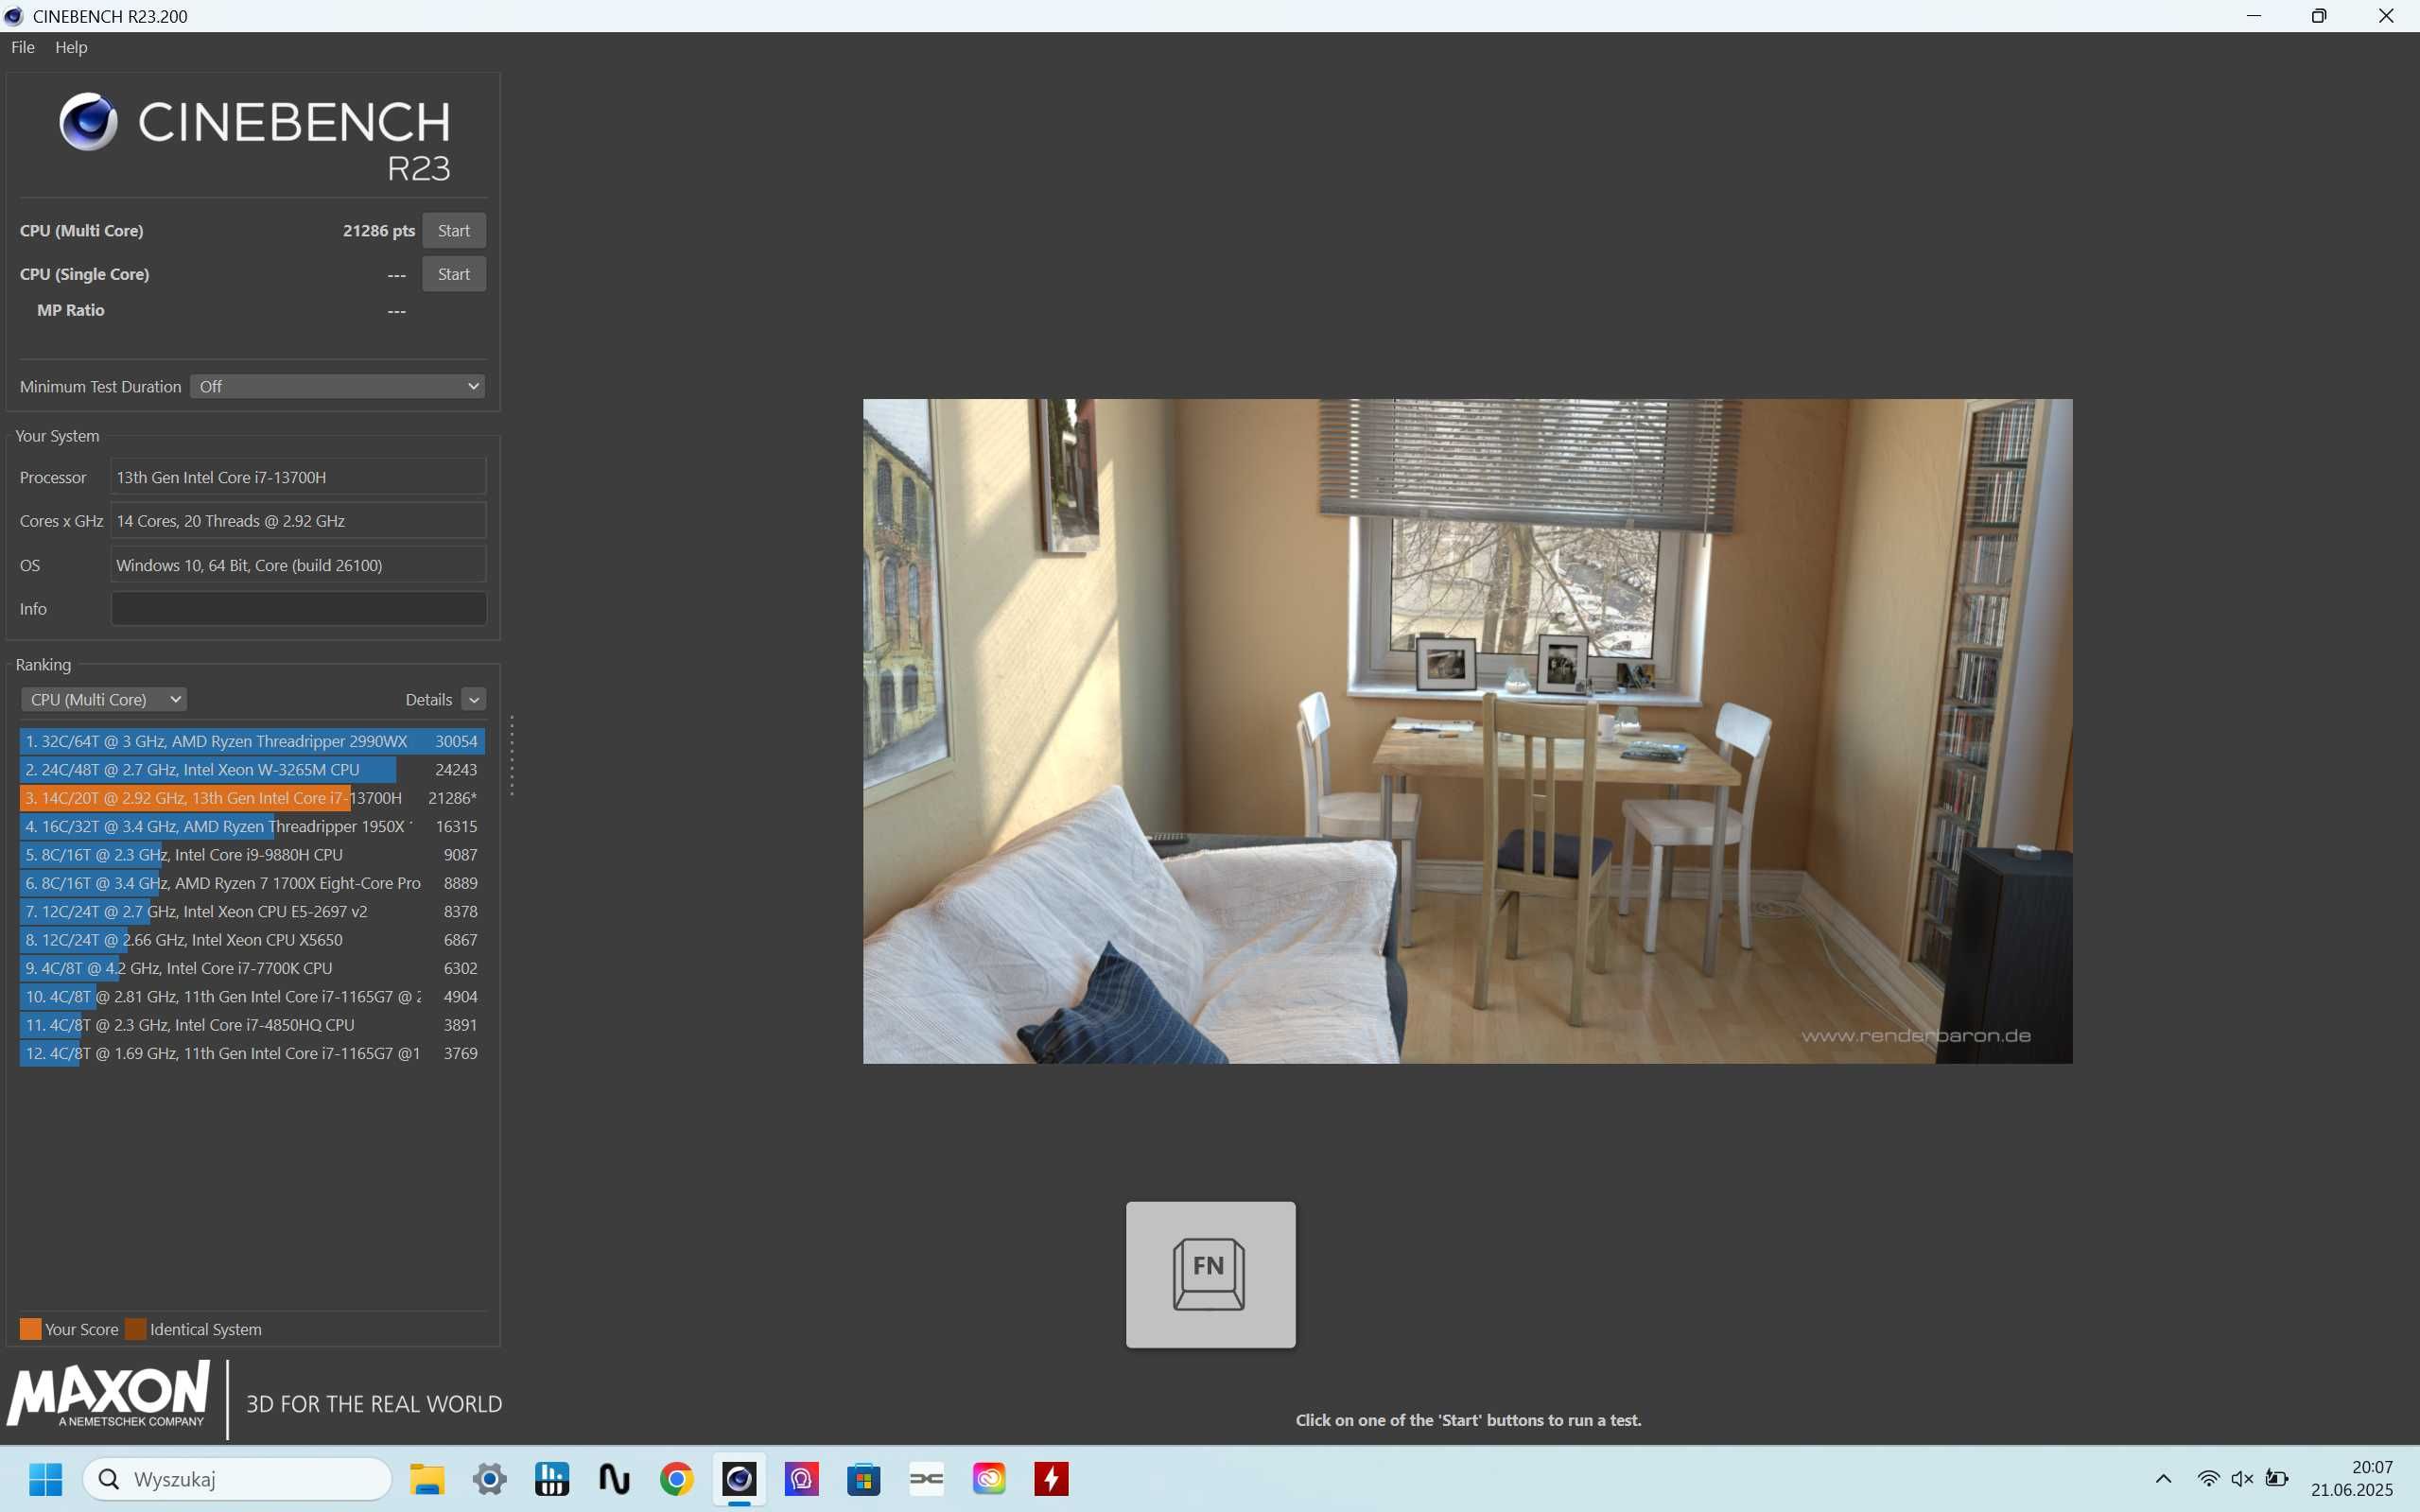Select the Intel Core i7-4850HQ row
Image resolution: width=2420 pixels, height=1512 pixels.
click(252, 1025)
